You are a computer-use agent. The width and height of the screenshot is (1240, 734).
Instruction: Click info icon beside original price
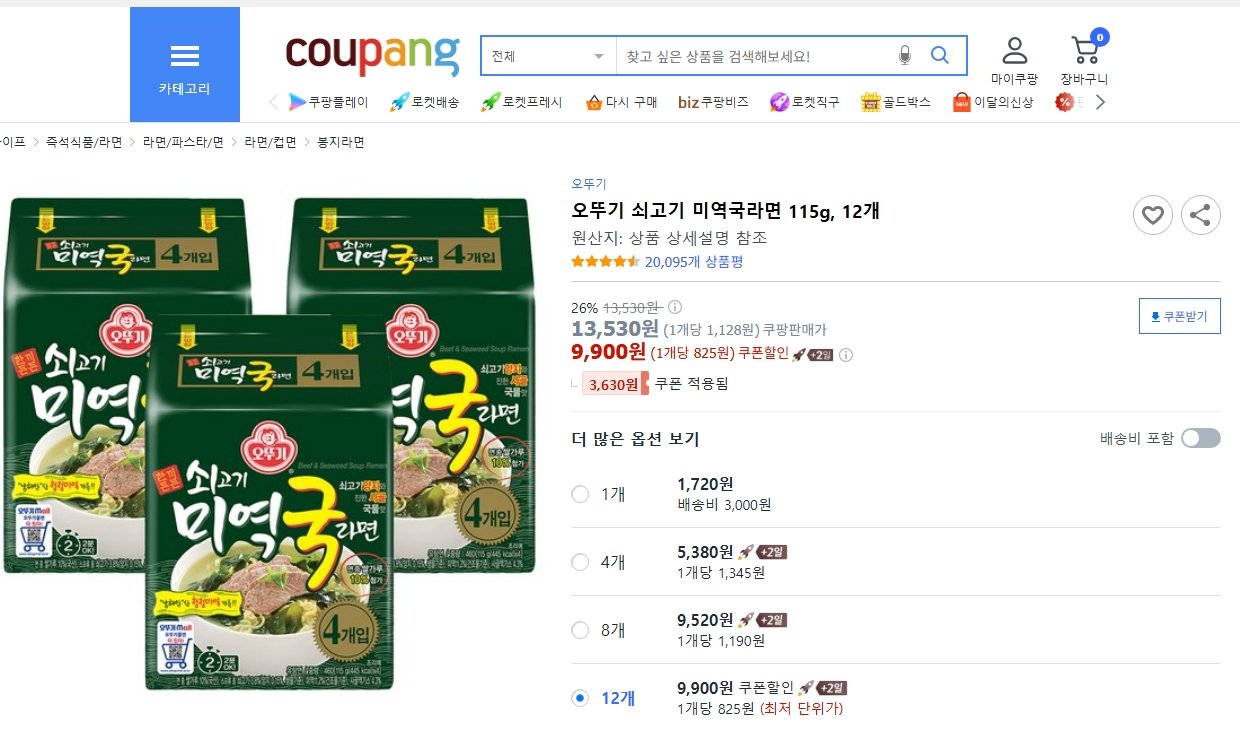[x=675, y=307]
